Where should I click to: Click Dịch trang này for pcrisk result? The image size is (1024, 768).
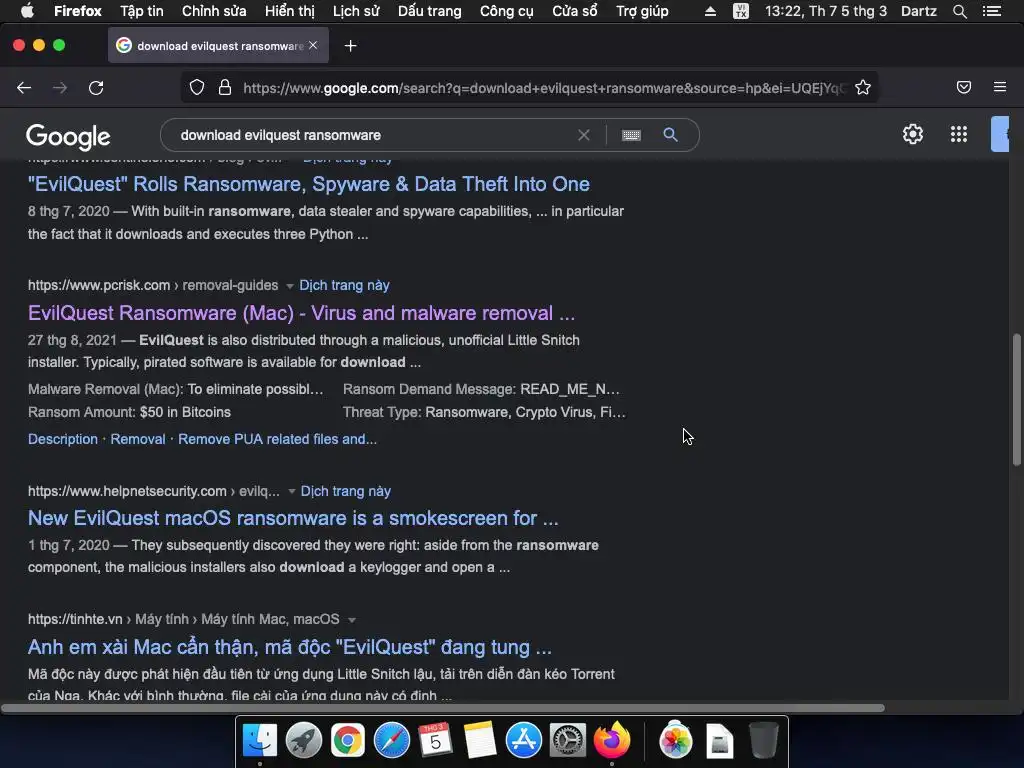click(x=344, y=285)
